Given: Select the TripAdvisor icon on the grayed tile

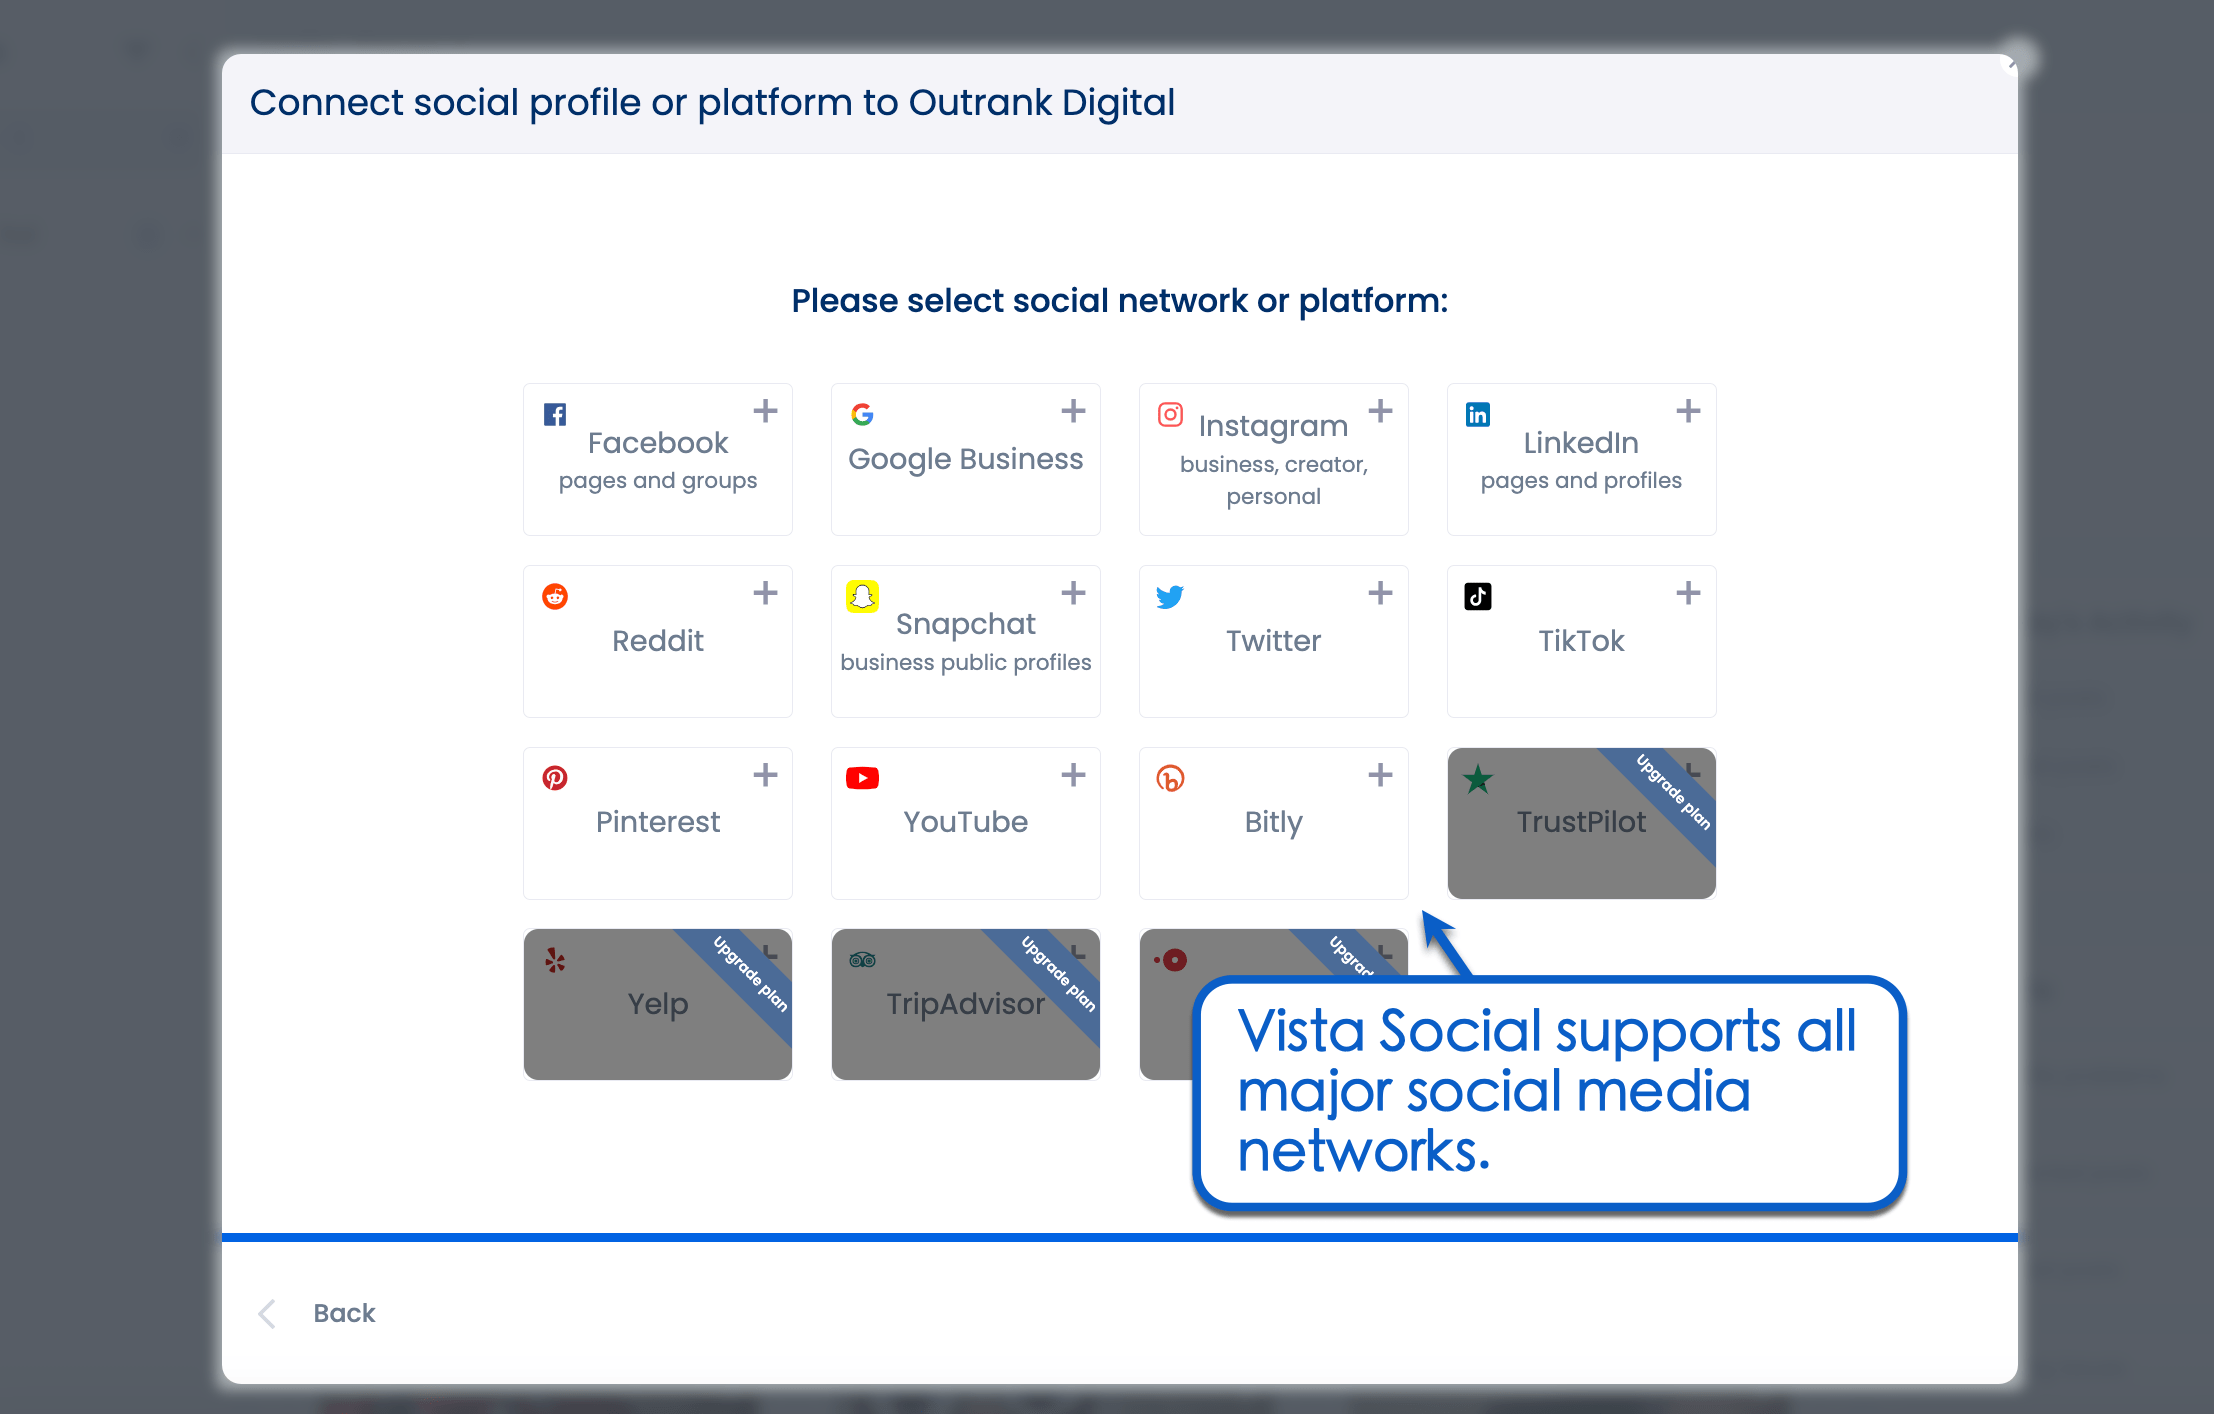Looking at the screenshot, I should coord(862,959).
